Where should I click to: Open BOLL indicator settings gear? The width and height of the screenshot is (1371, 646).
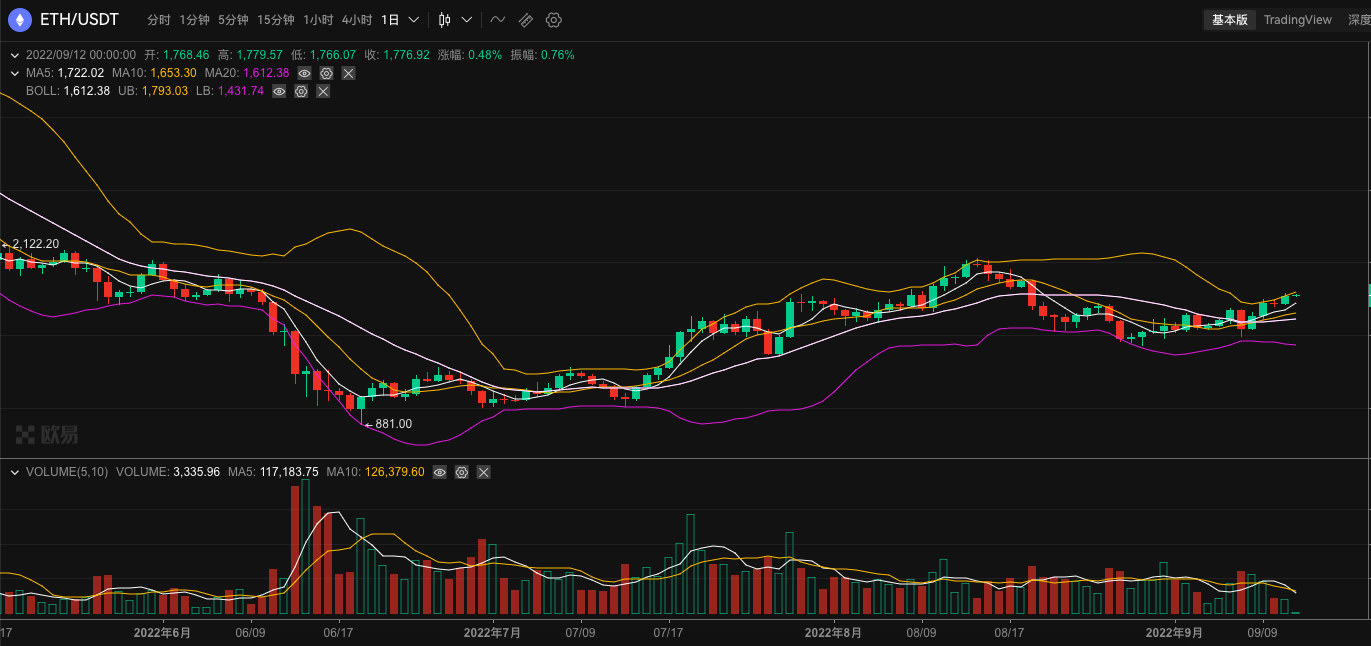tap(301, 91)
